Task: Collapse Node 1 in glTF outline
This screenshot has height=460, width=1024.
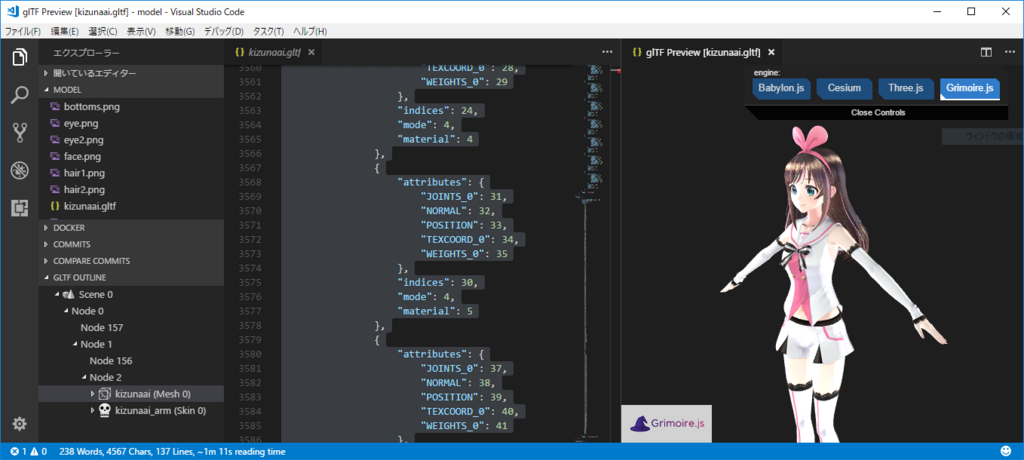Action: 75,344
